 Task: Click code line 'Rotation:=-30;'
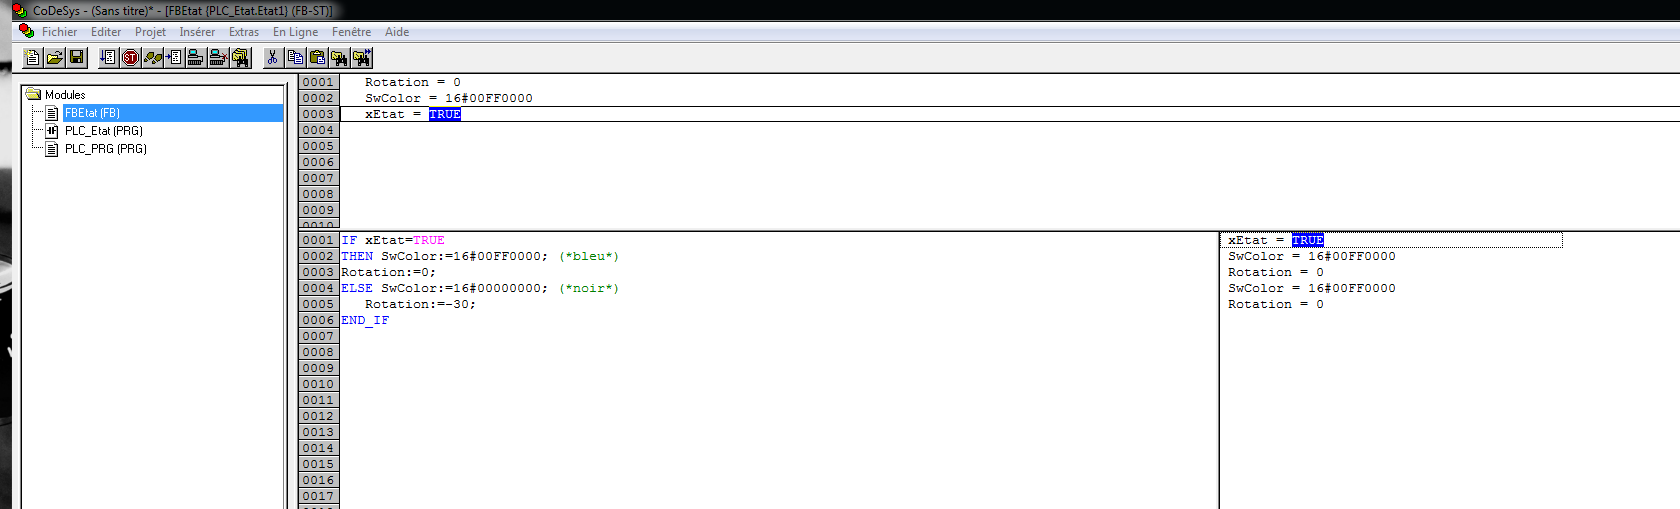coord(420,304)
